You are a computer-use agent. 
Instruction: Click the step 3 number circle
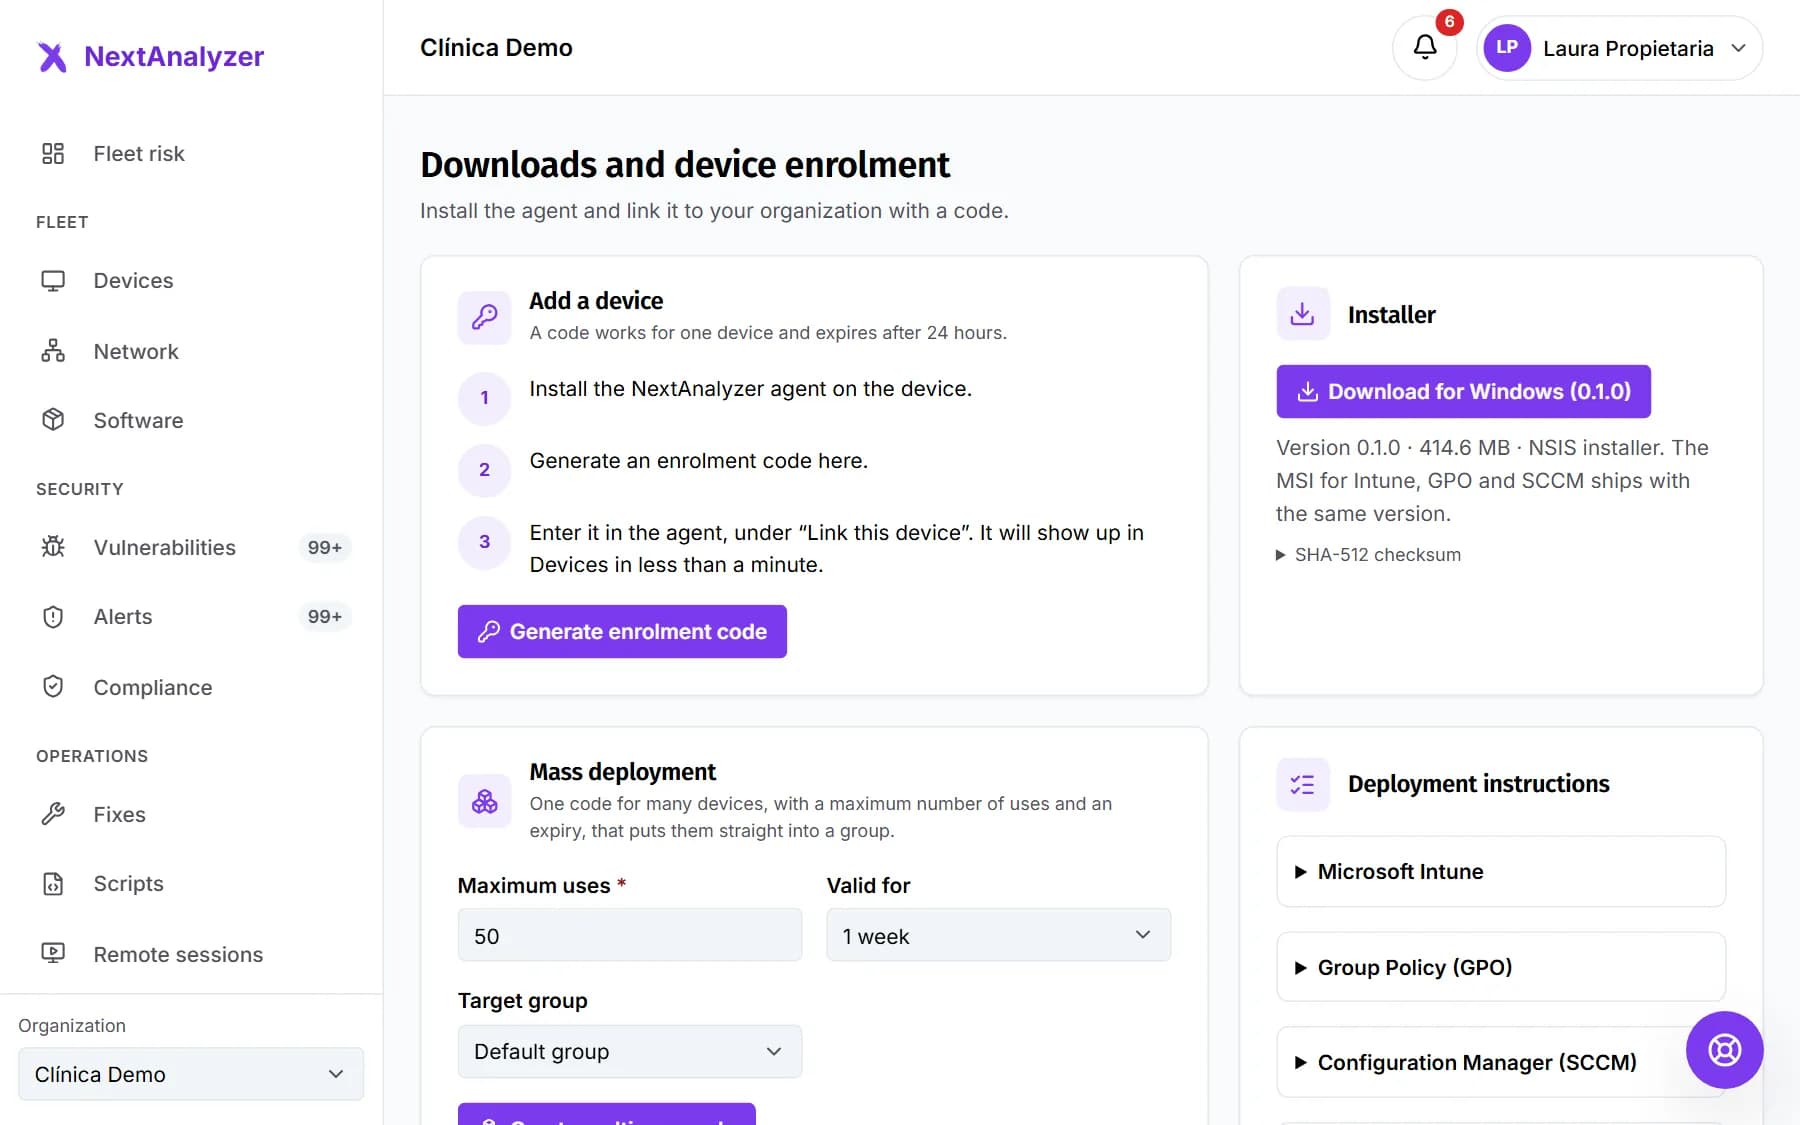(x=484, y=542)
